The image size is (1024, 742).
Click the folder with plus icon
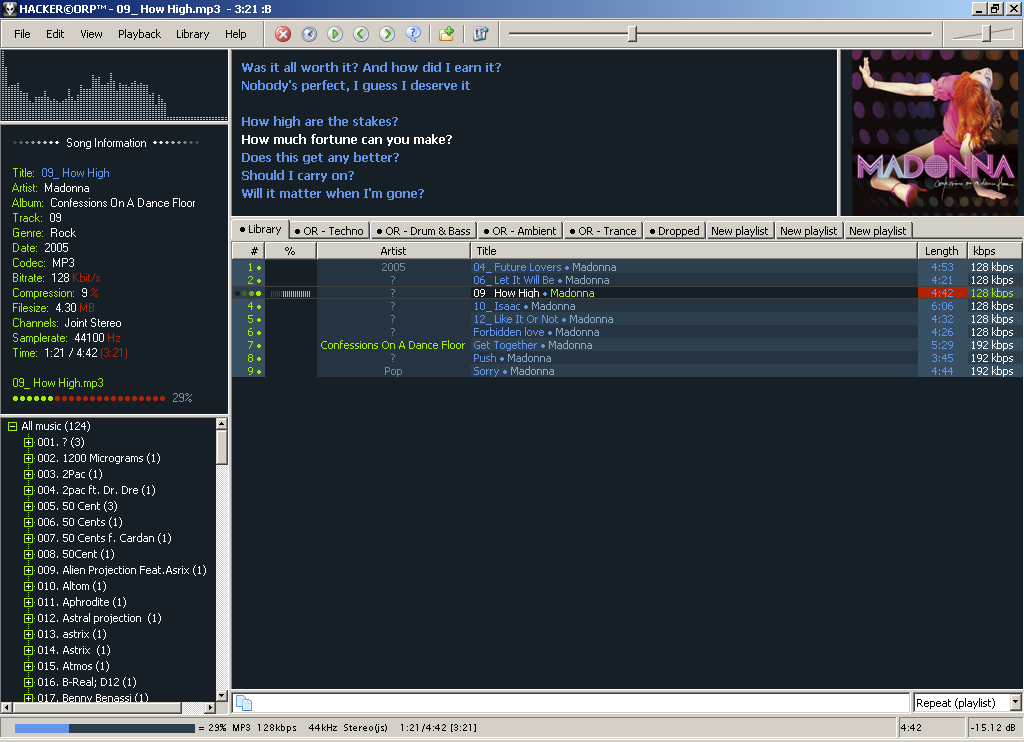click(447, 34)
